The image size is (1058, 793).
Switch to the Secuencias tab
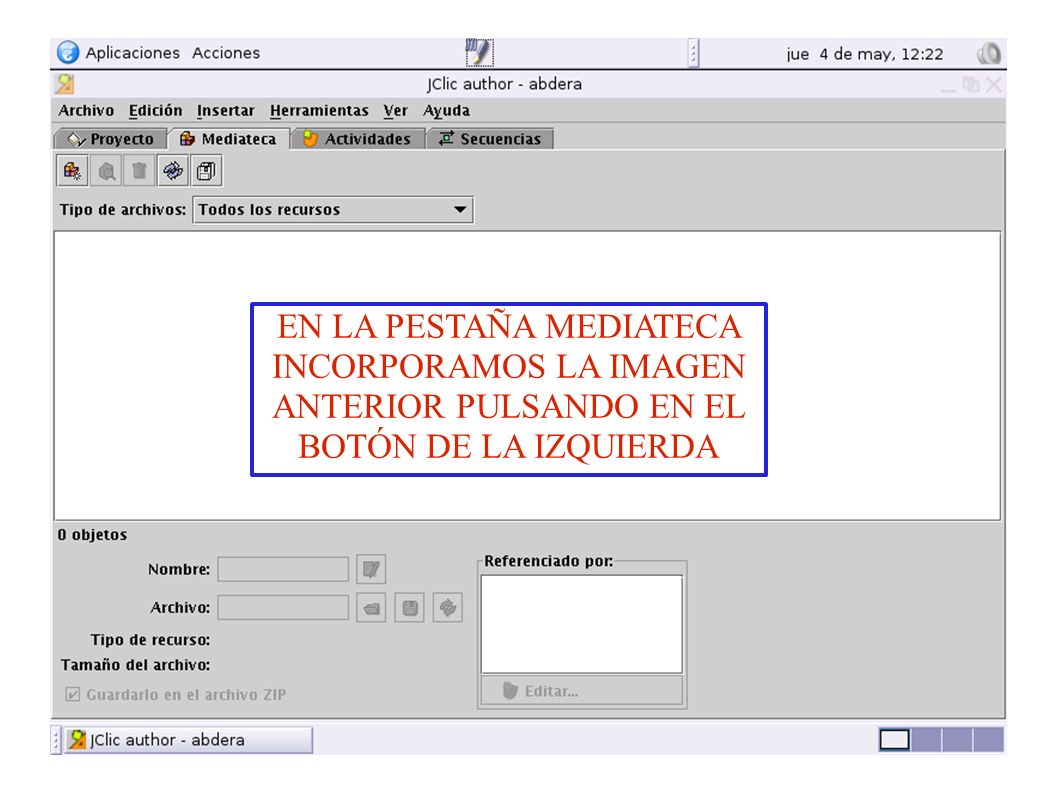491,139
